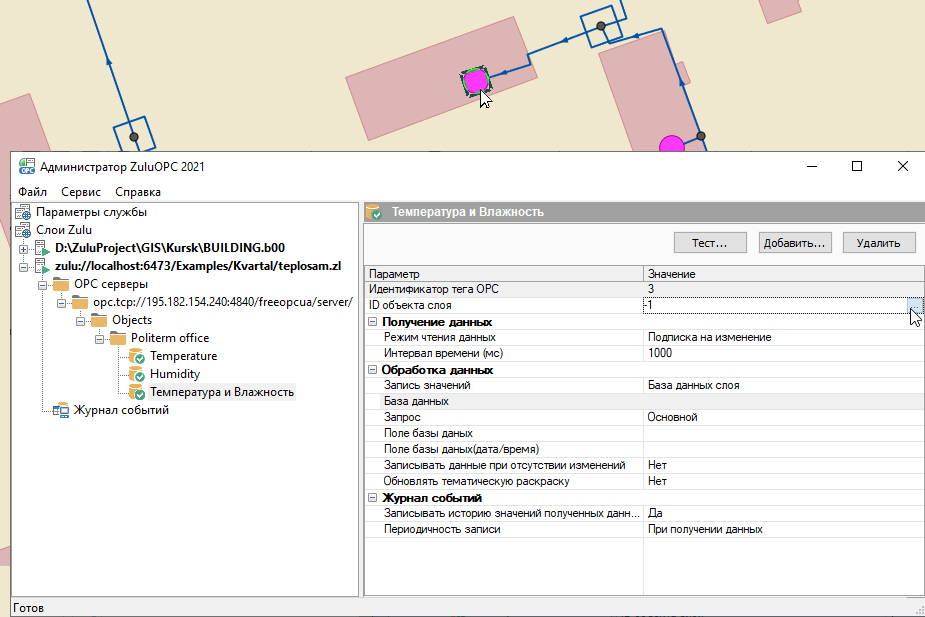Select the Humidity tag icon

(136, 374)
